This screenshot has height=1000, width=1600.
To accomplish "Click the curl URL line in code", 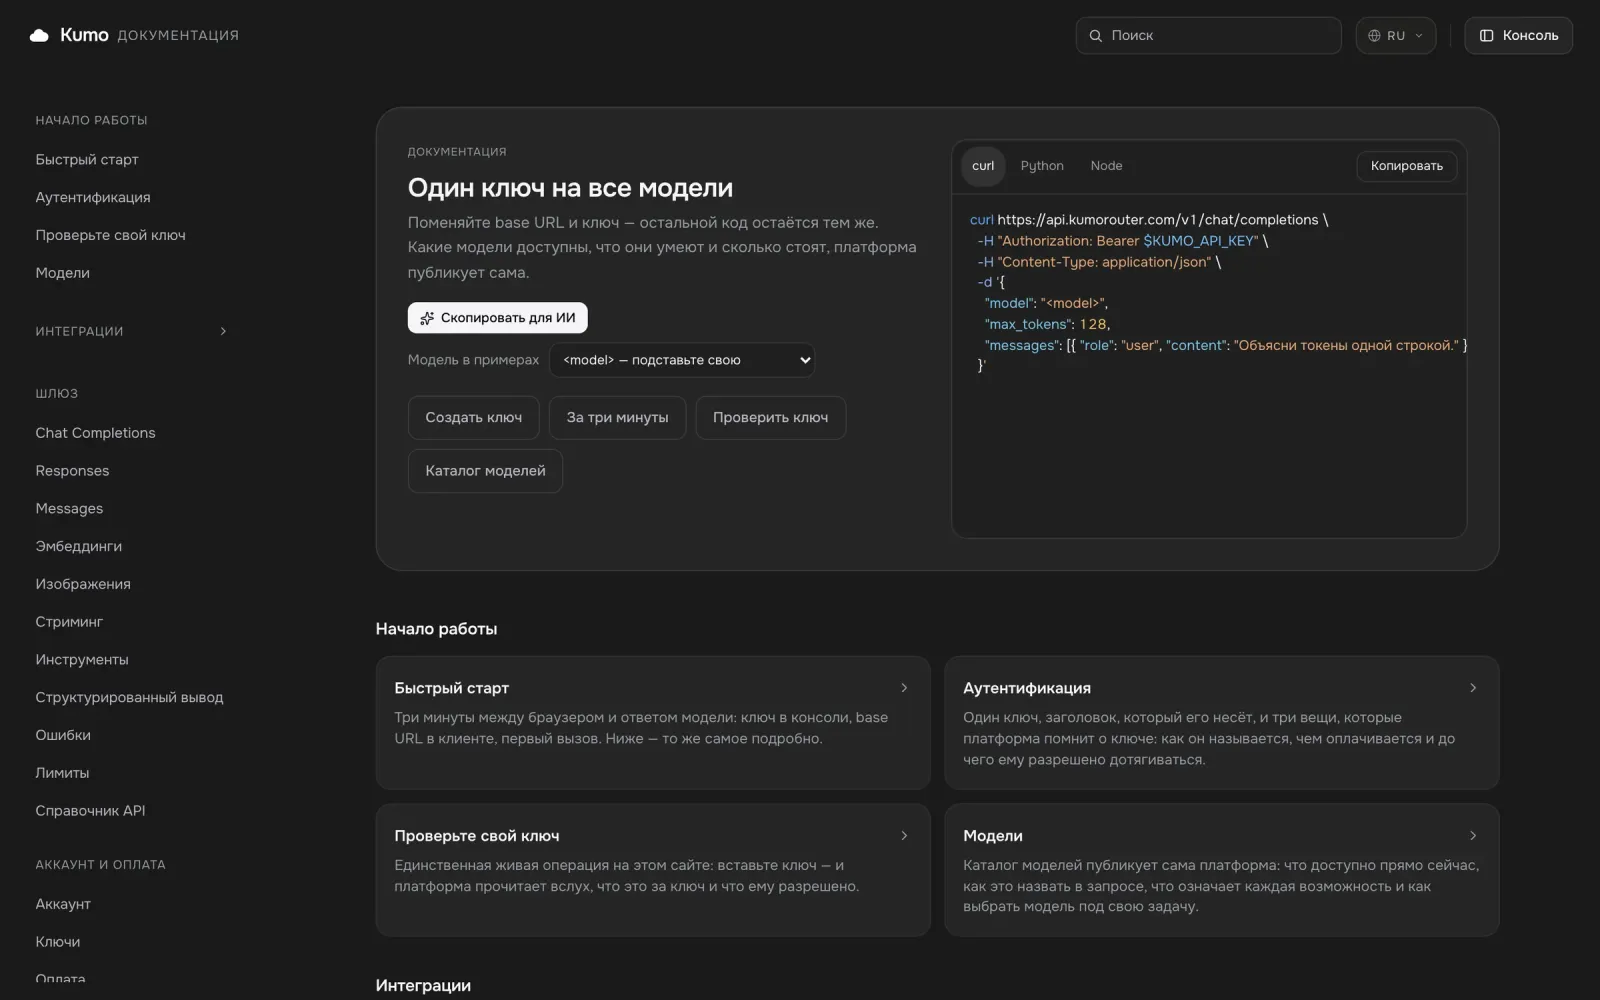I will [x=1149, y=220].
